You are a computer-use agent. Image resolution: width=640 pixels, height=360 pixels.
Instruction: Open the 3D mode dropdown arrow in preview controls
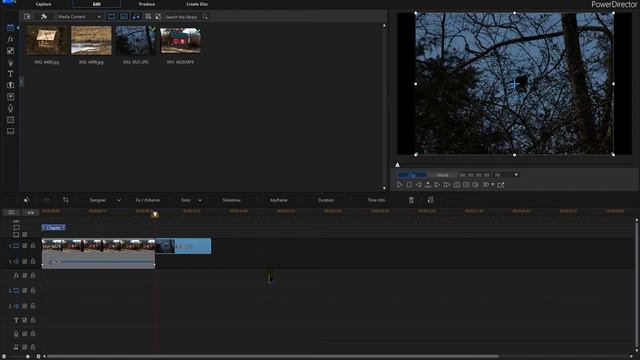[x=493, y=185]
